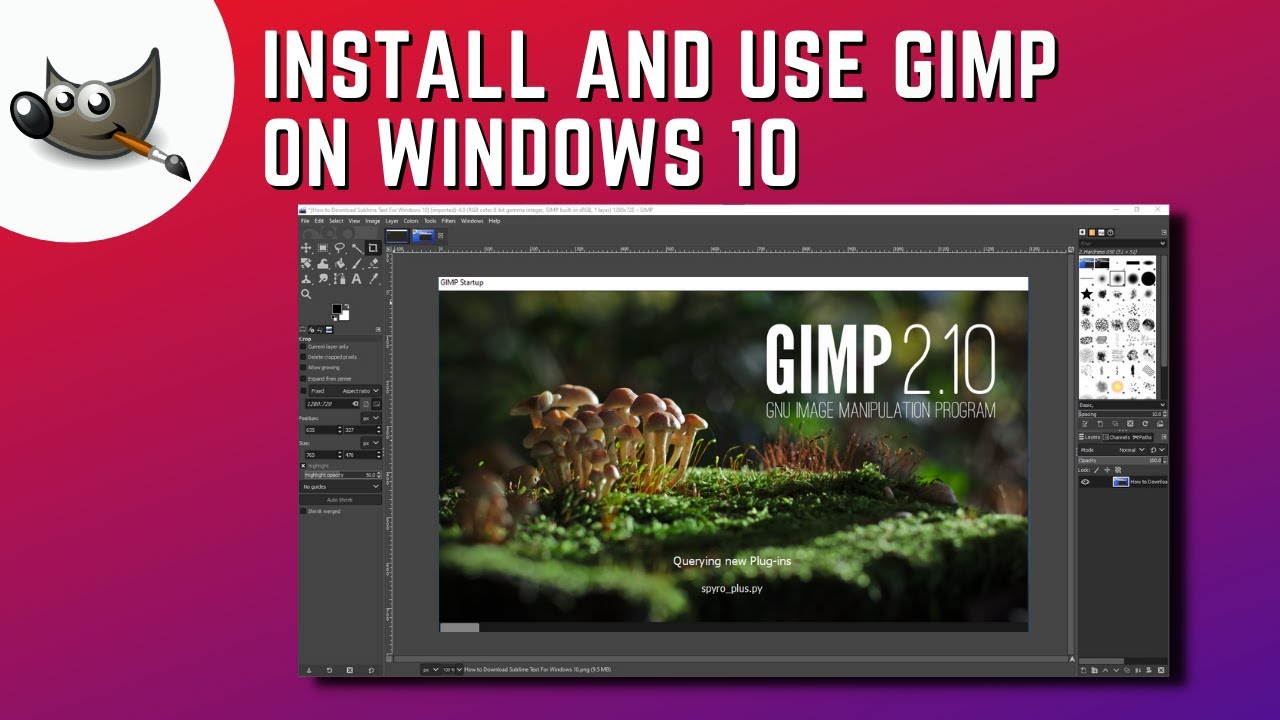
Task: Swap foreground and background colors
Action: click(347, 306)
